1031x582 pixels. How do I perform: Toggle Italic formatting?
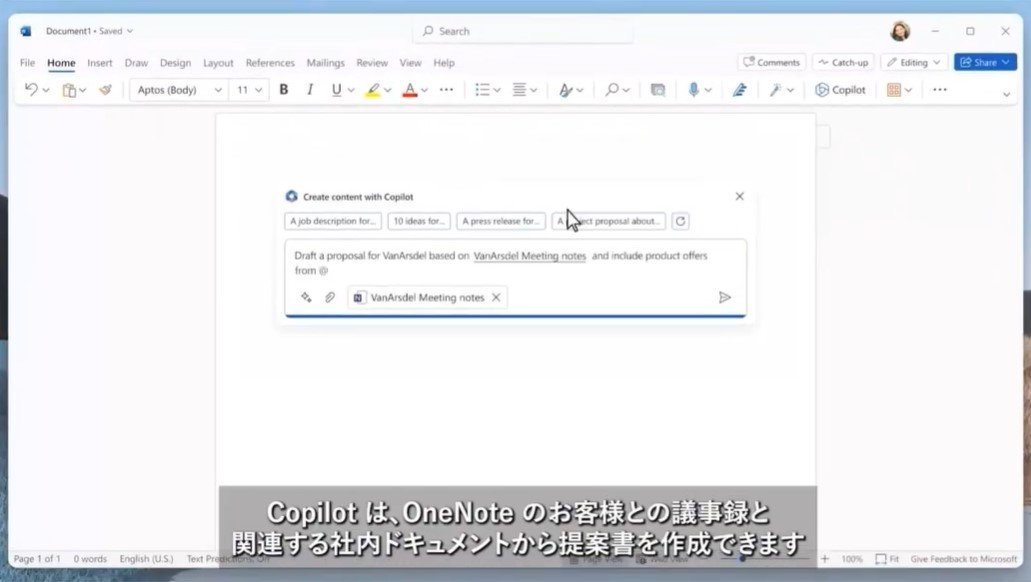[x=310, y=89]
